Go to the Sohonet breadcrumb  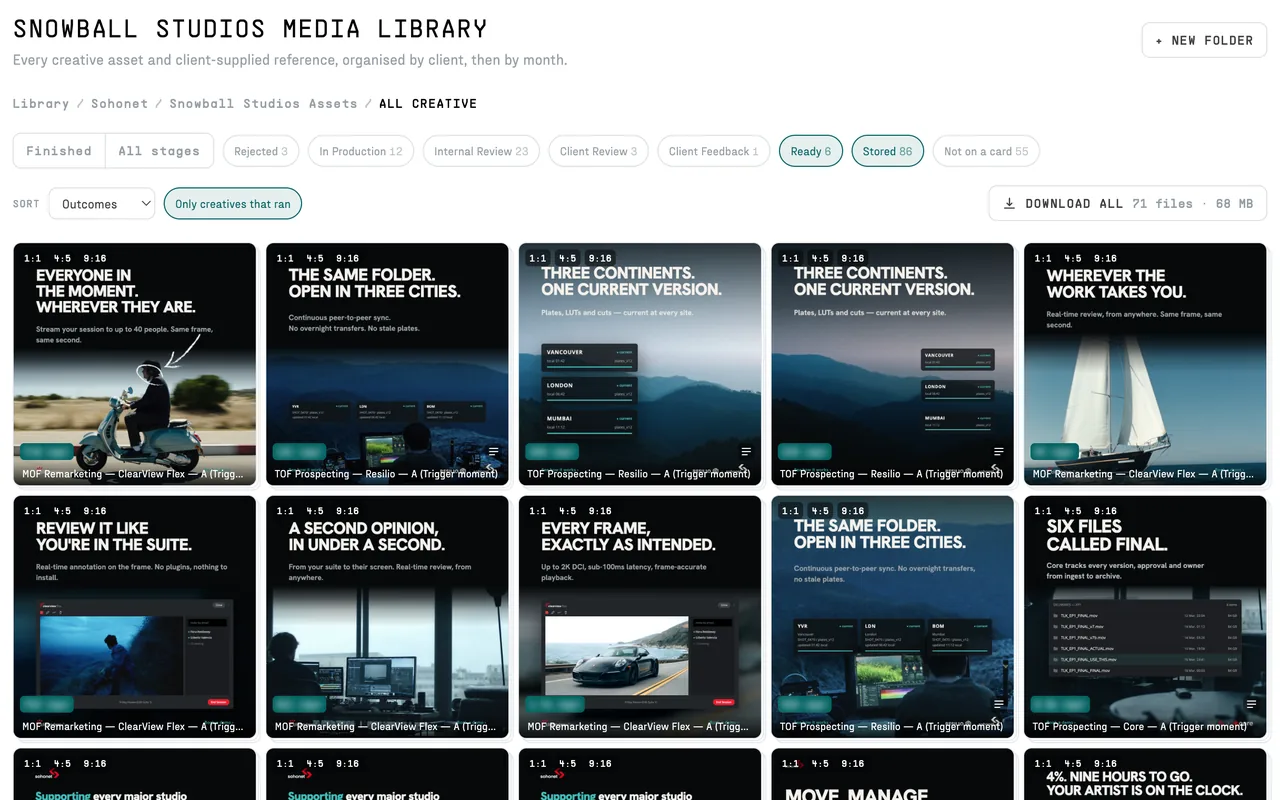119,104
